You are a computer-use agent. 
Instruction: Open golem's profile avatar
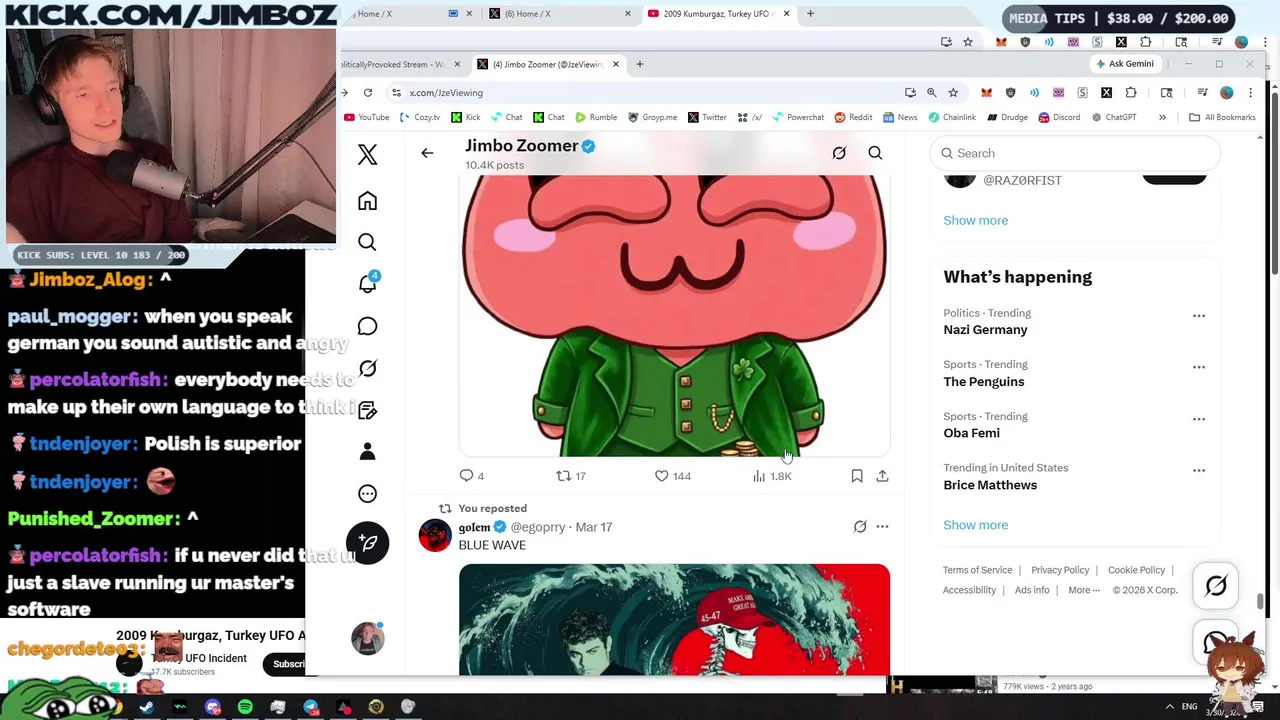tap(435, 535)
